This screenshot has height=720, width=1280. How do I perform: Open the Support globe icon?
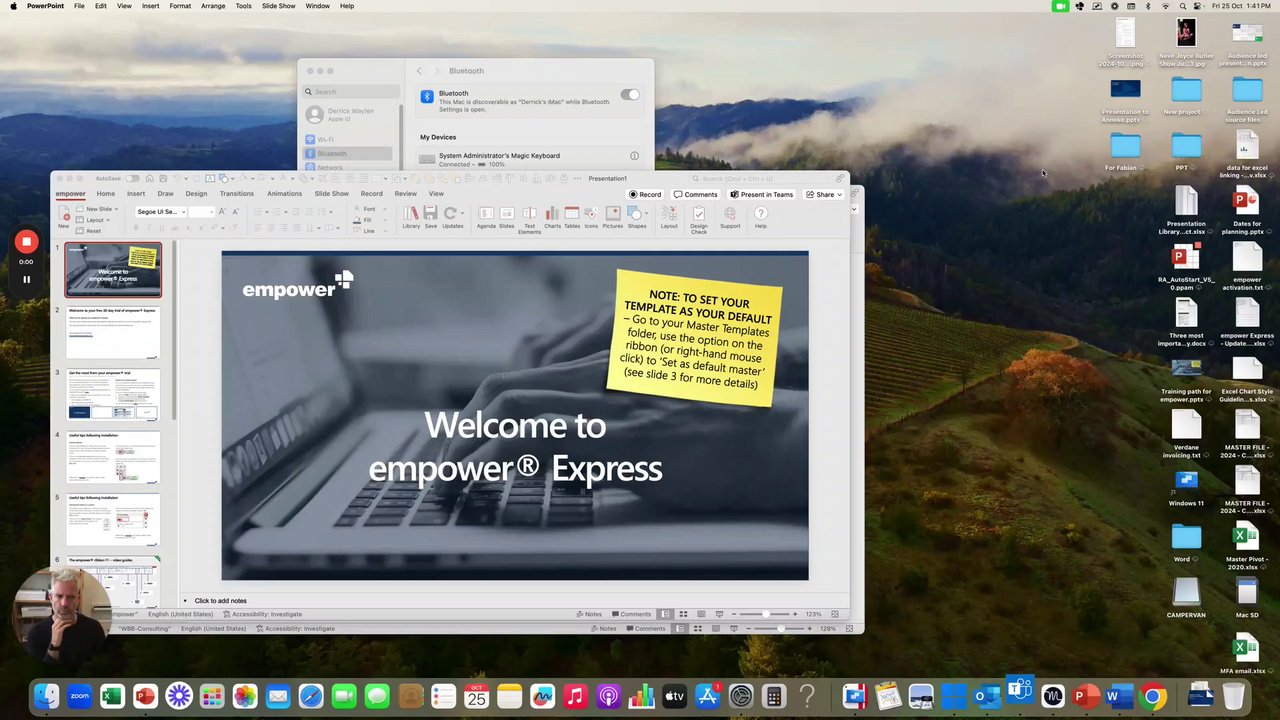(x=730, y=215)
